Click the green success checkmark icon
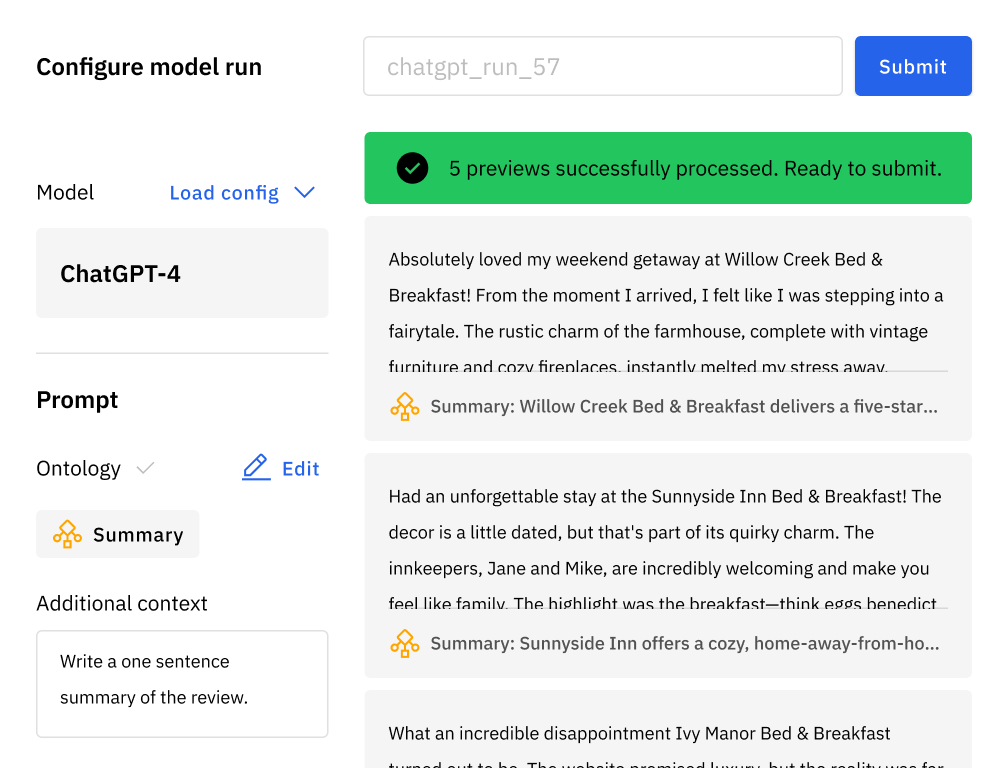 click(412, 168)
